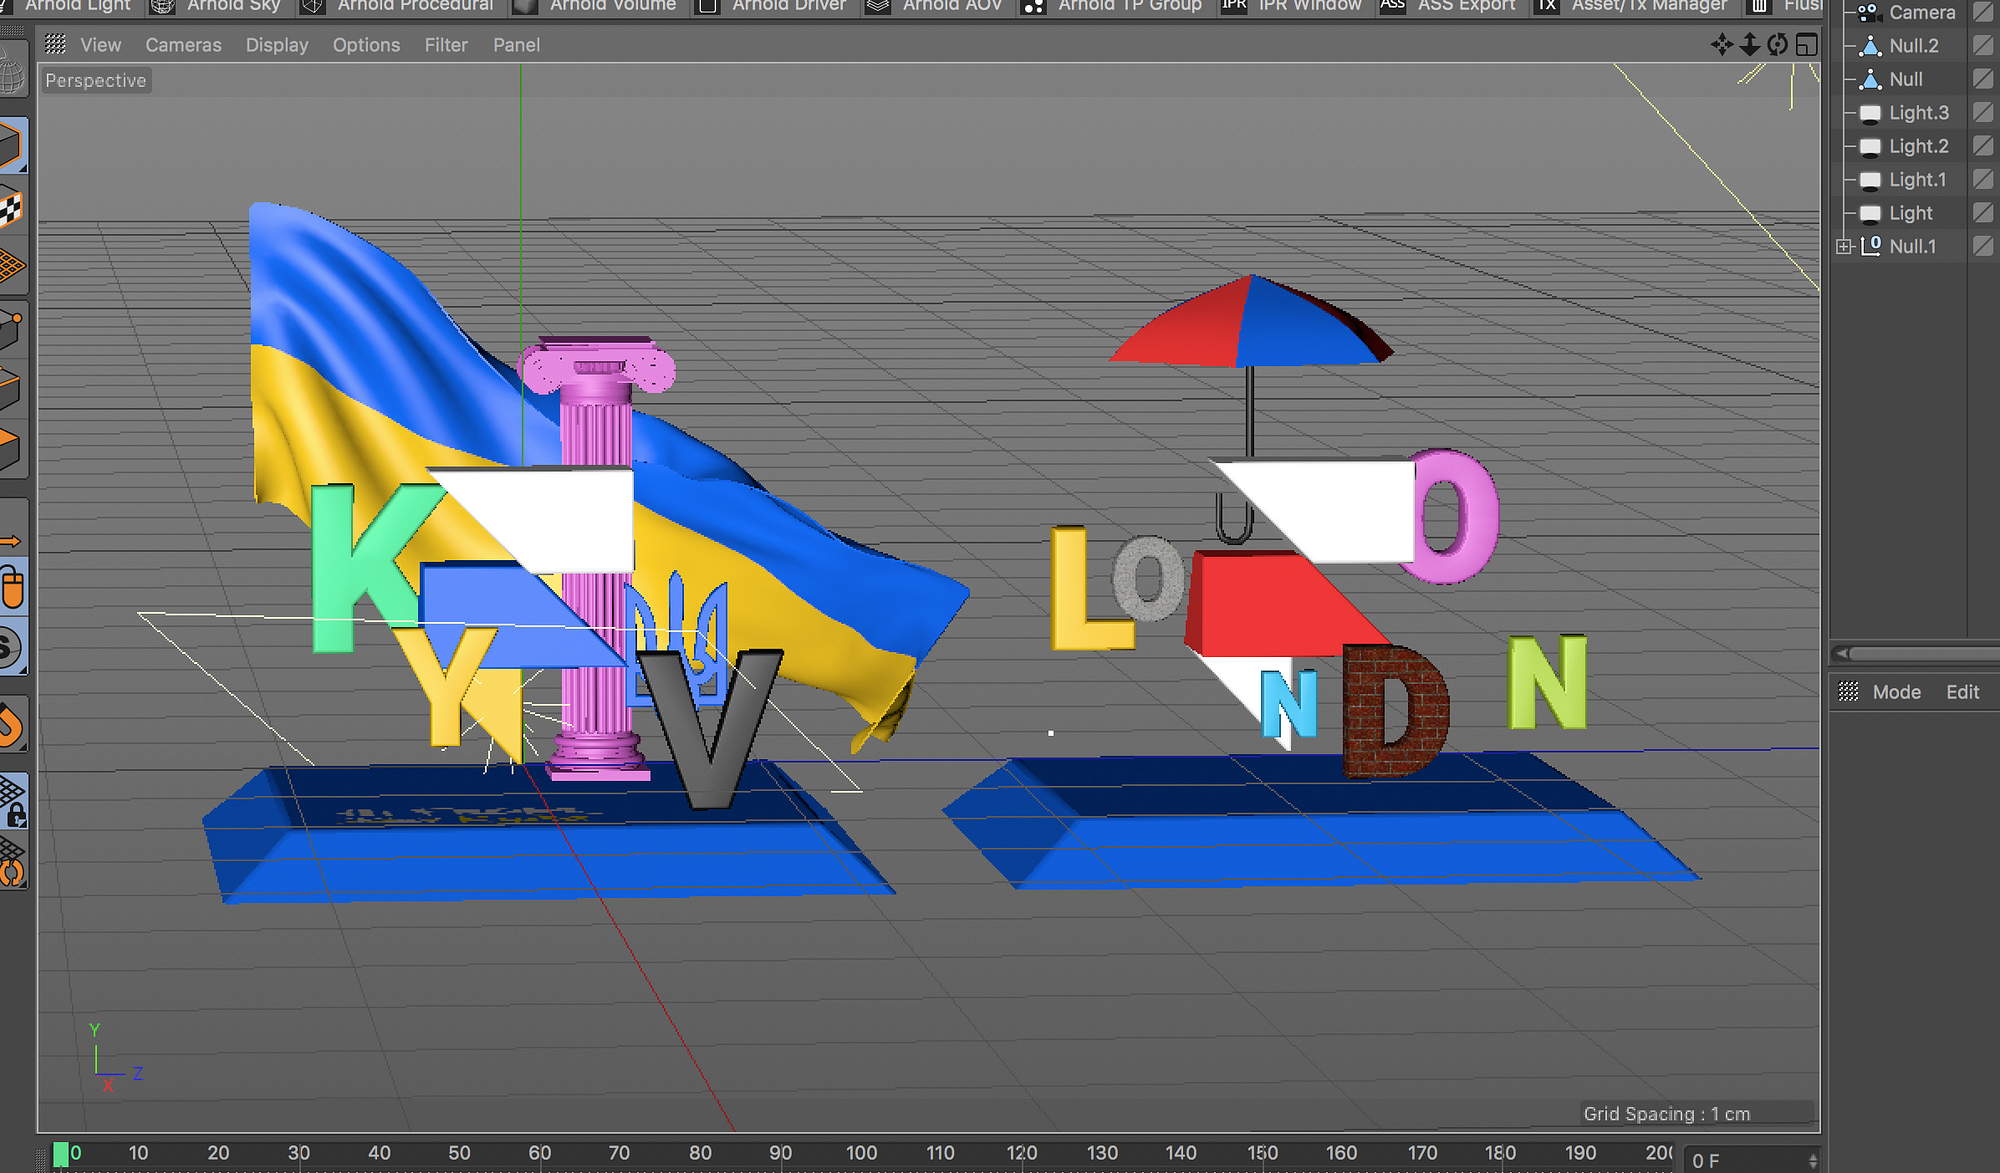Click the green timeline playhead marker
Viewport: 2000px width, 1173px height.
pyautogui.click(x=61, y=1154)
